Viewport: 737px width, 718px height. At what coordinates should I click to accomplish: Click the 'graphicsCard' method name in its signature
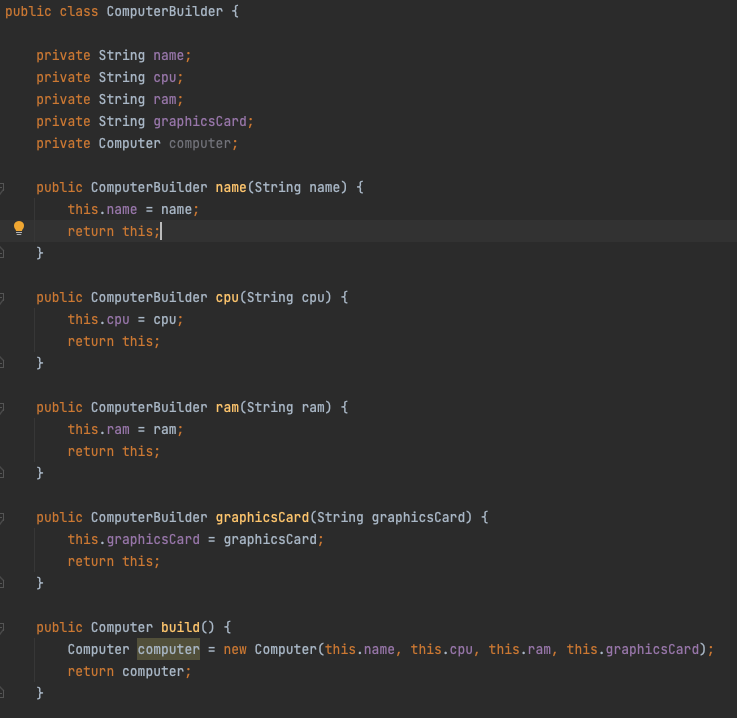(262, 517)
